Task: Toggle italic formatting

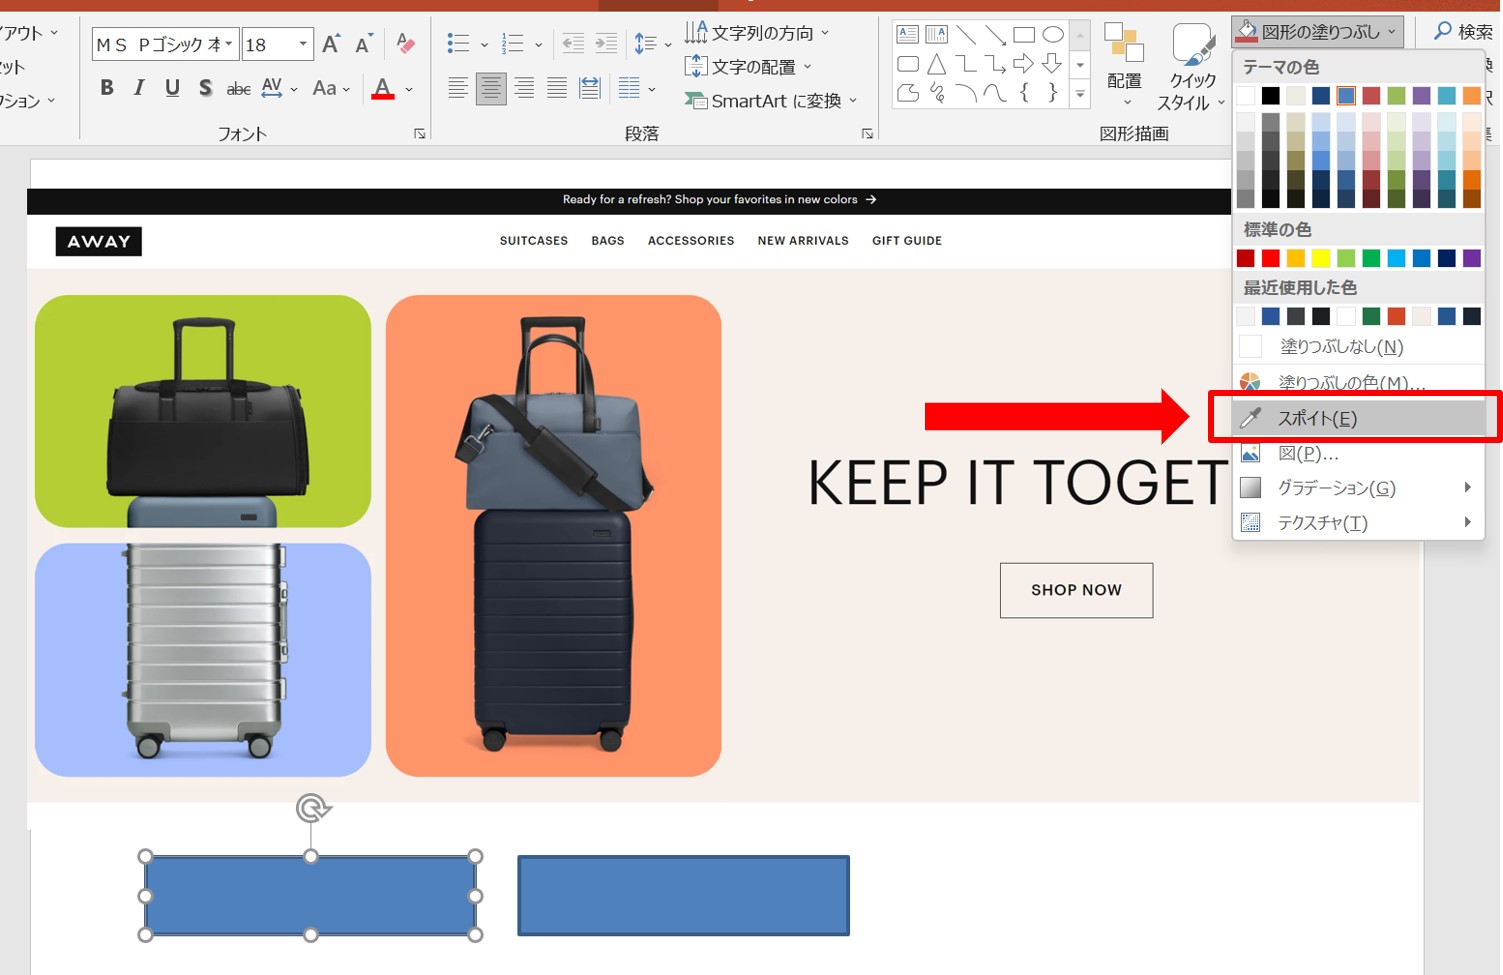Action: [x=139, y=88]
